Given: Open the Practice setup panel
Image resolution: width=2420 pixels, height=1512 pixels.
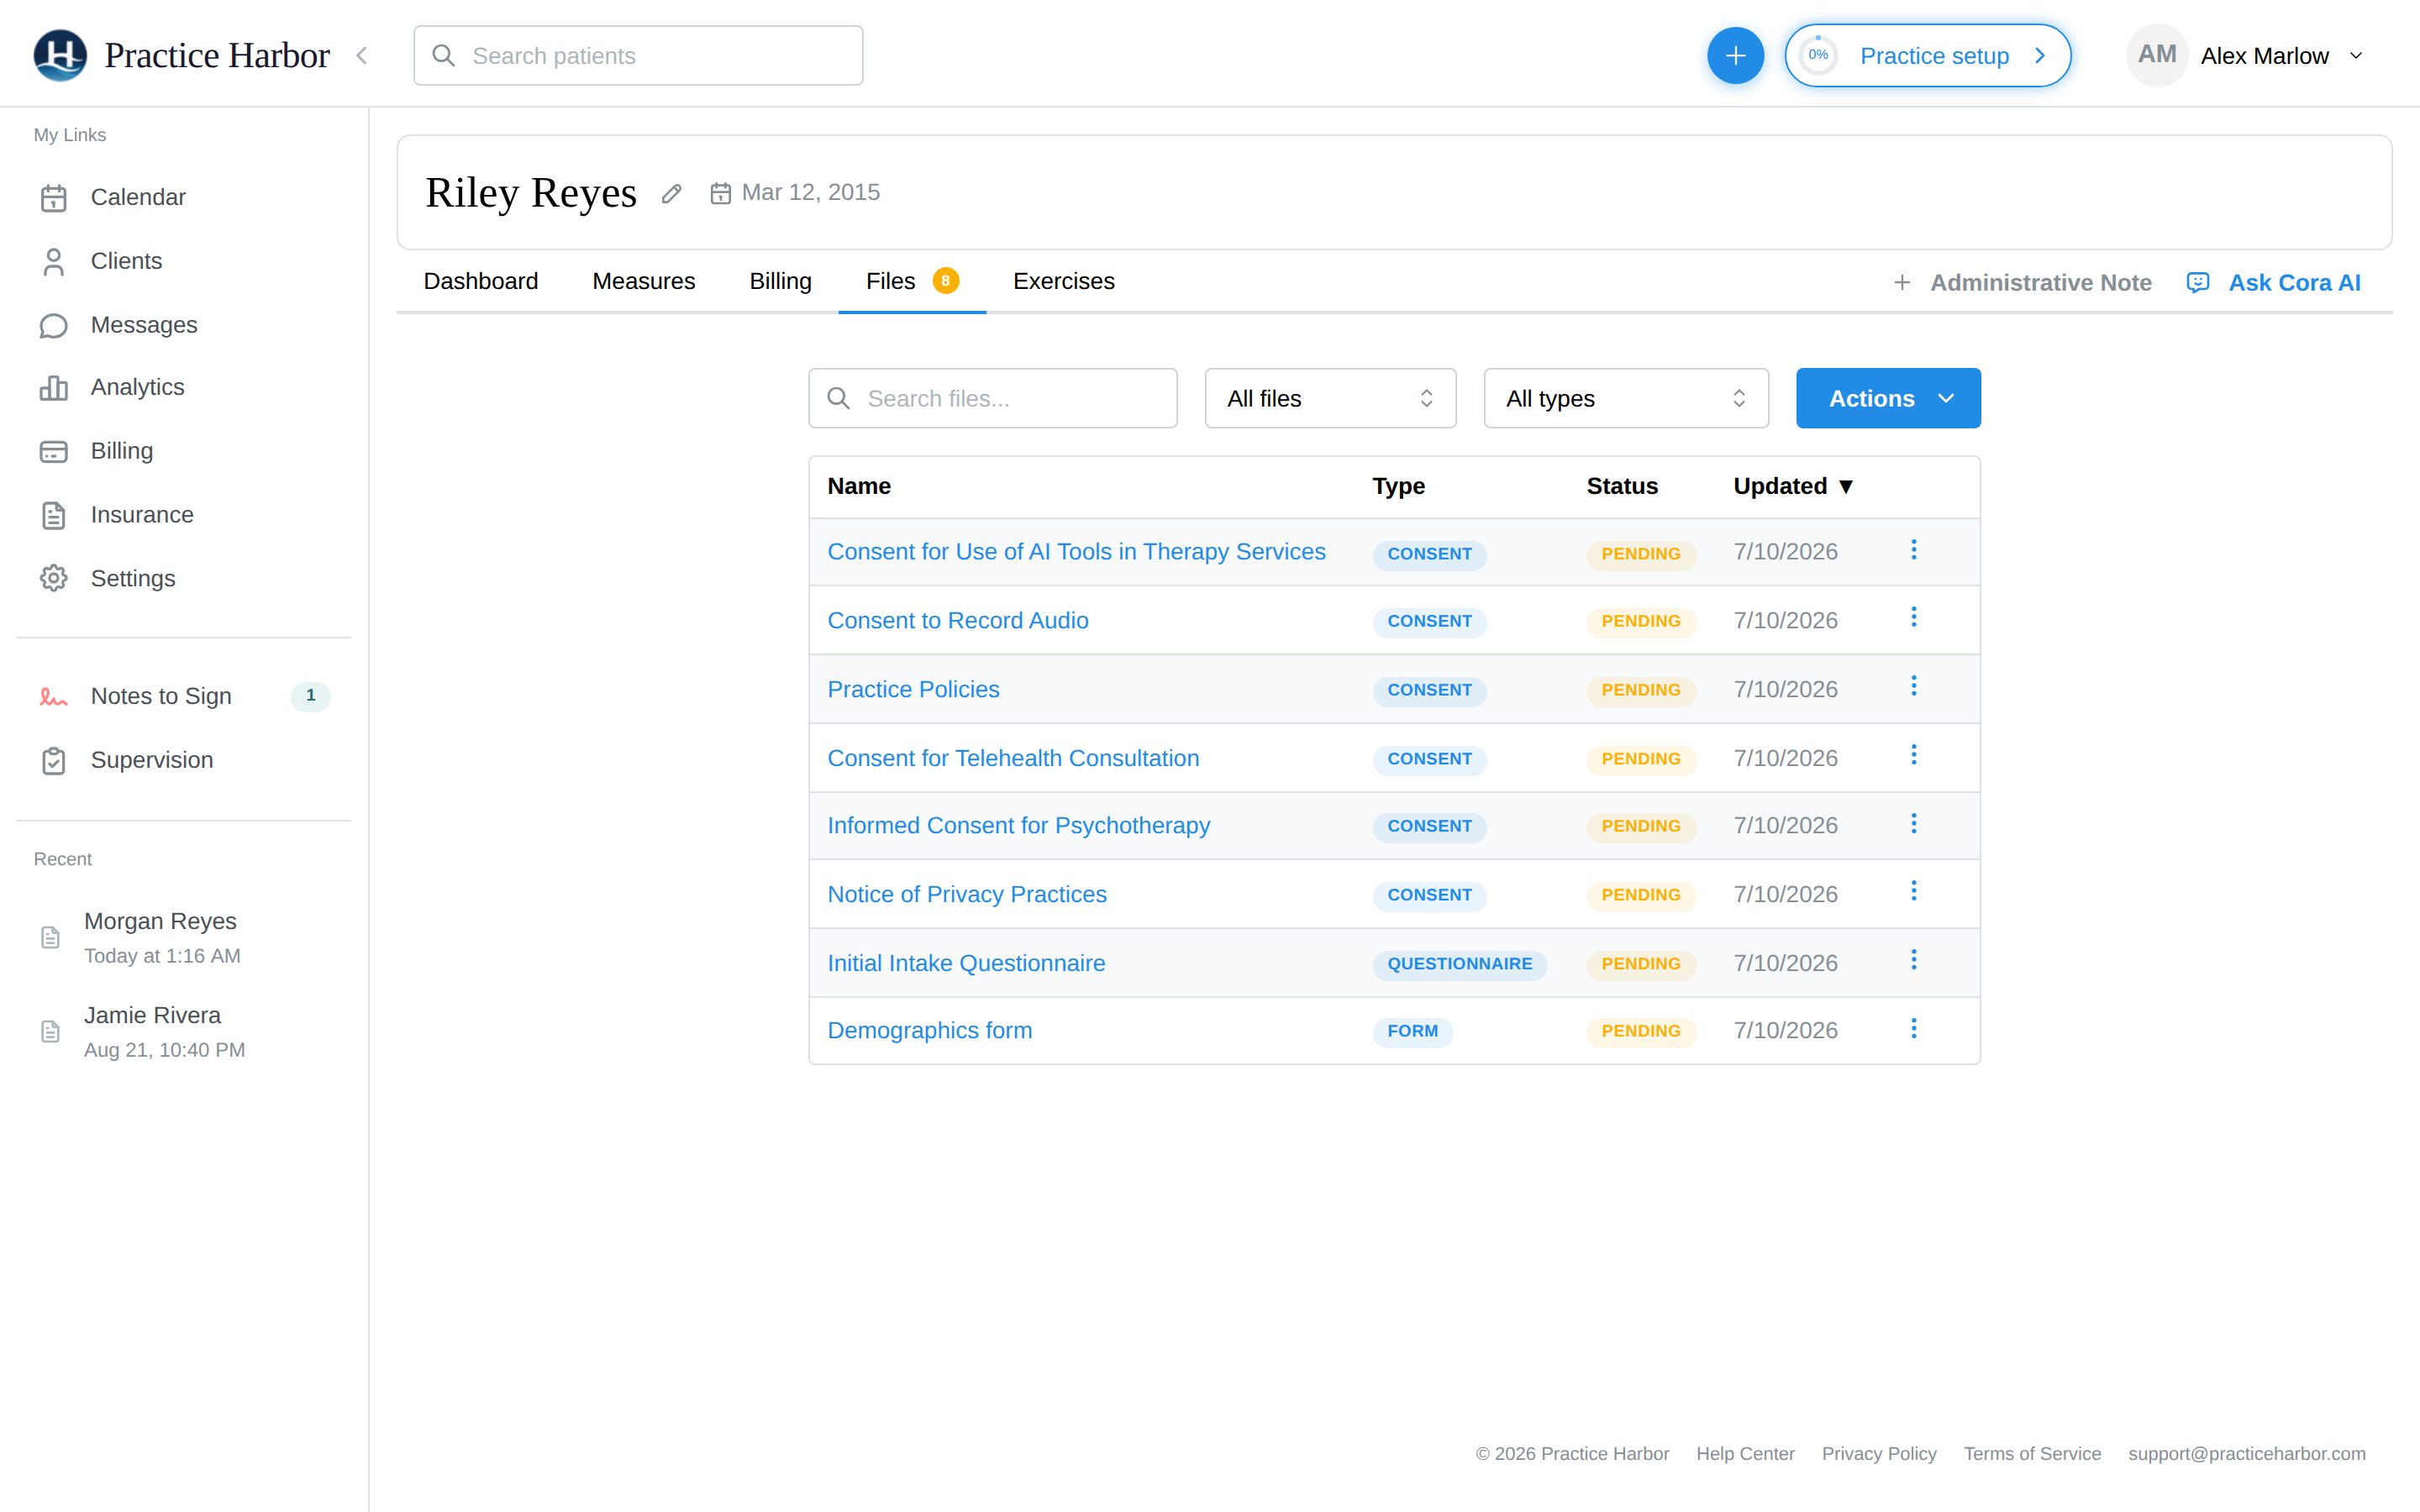Looking at the screenshot, I should coord(1927,56).
